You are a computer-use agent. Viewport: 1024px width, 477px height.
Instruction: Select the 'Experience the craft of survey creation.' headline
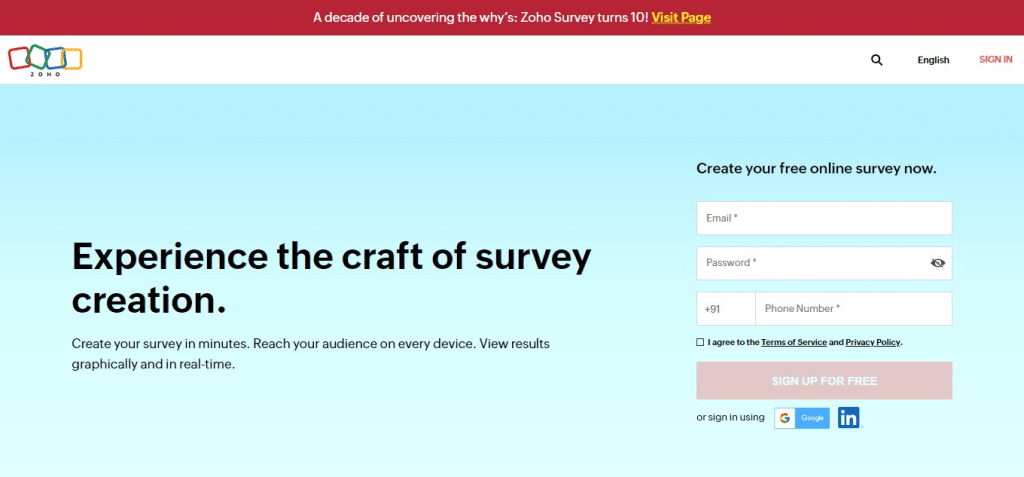[x=331, y=278]
